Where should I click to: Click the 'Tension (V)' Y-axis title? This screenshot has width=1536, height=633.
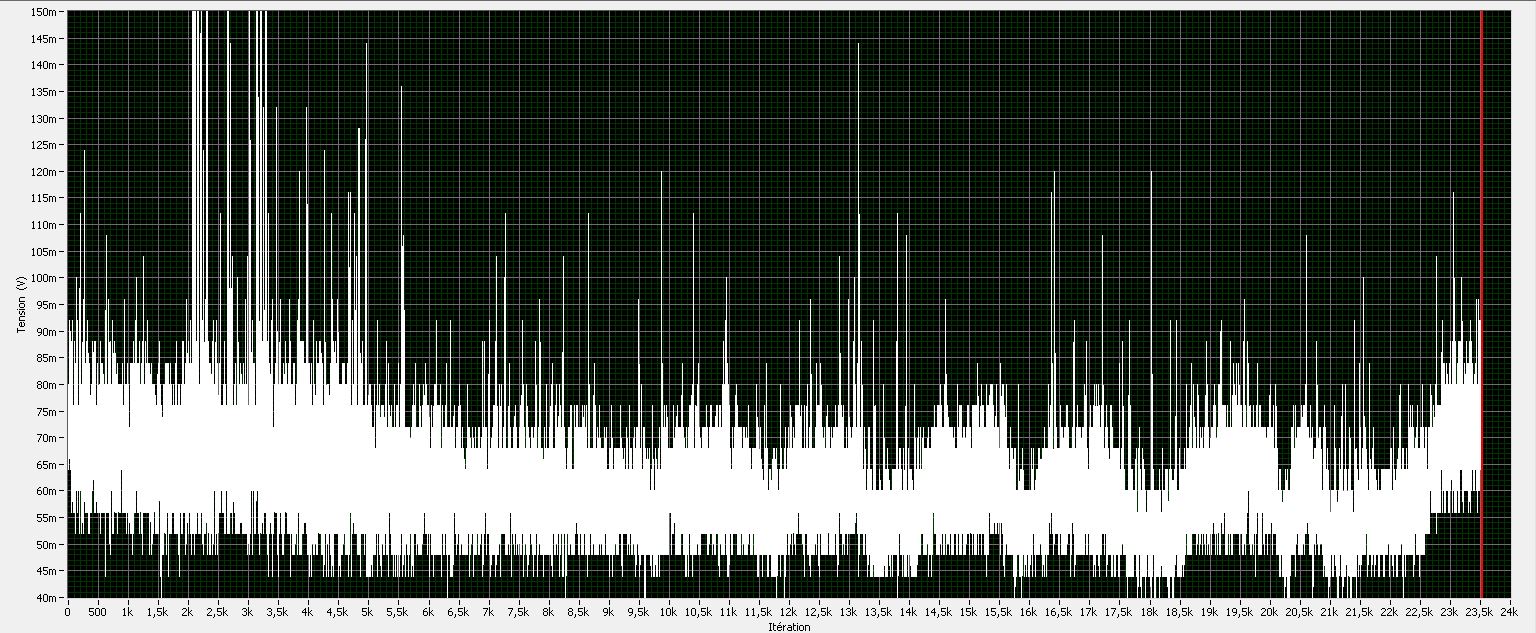coord(21,304)
